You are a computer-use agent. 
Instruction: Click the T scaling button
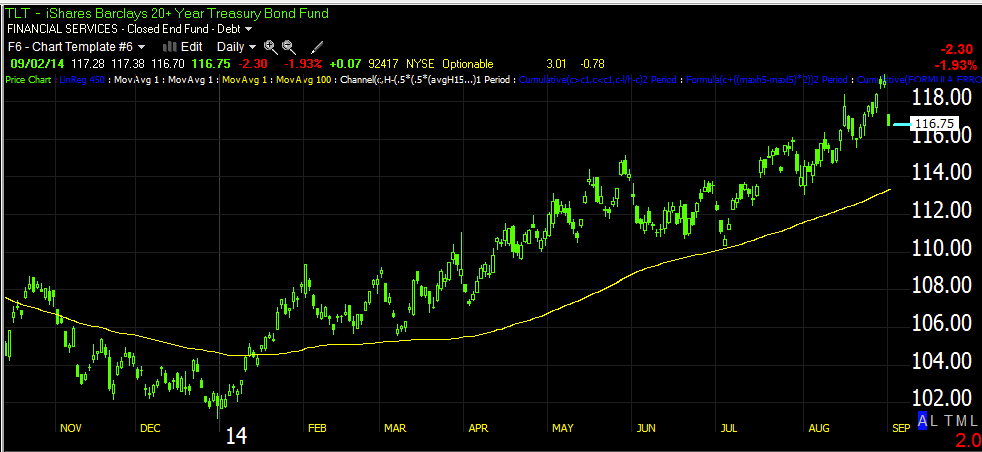pos(948,421)
